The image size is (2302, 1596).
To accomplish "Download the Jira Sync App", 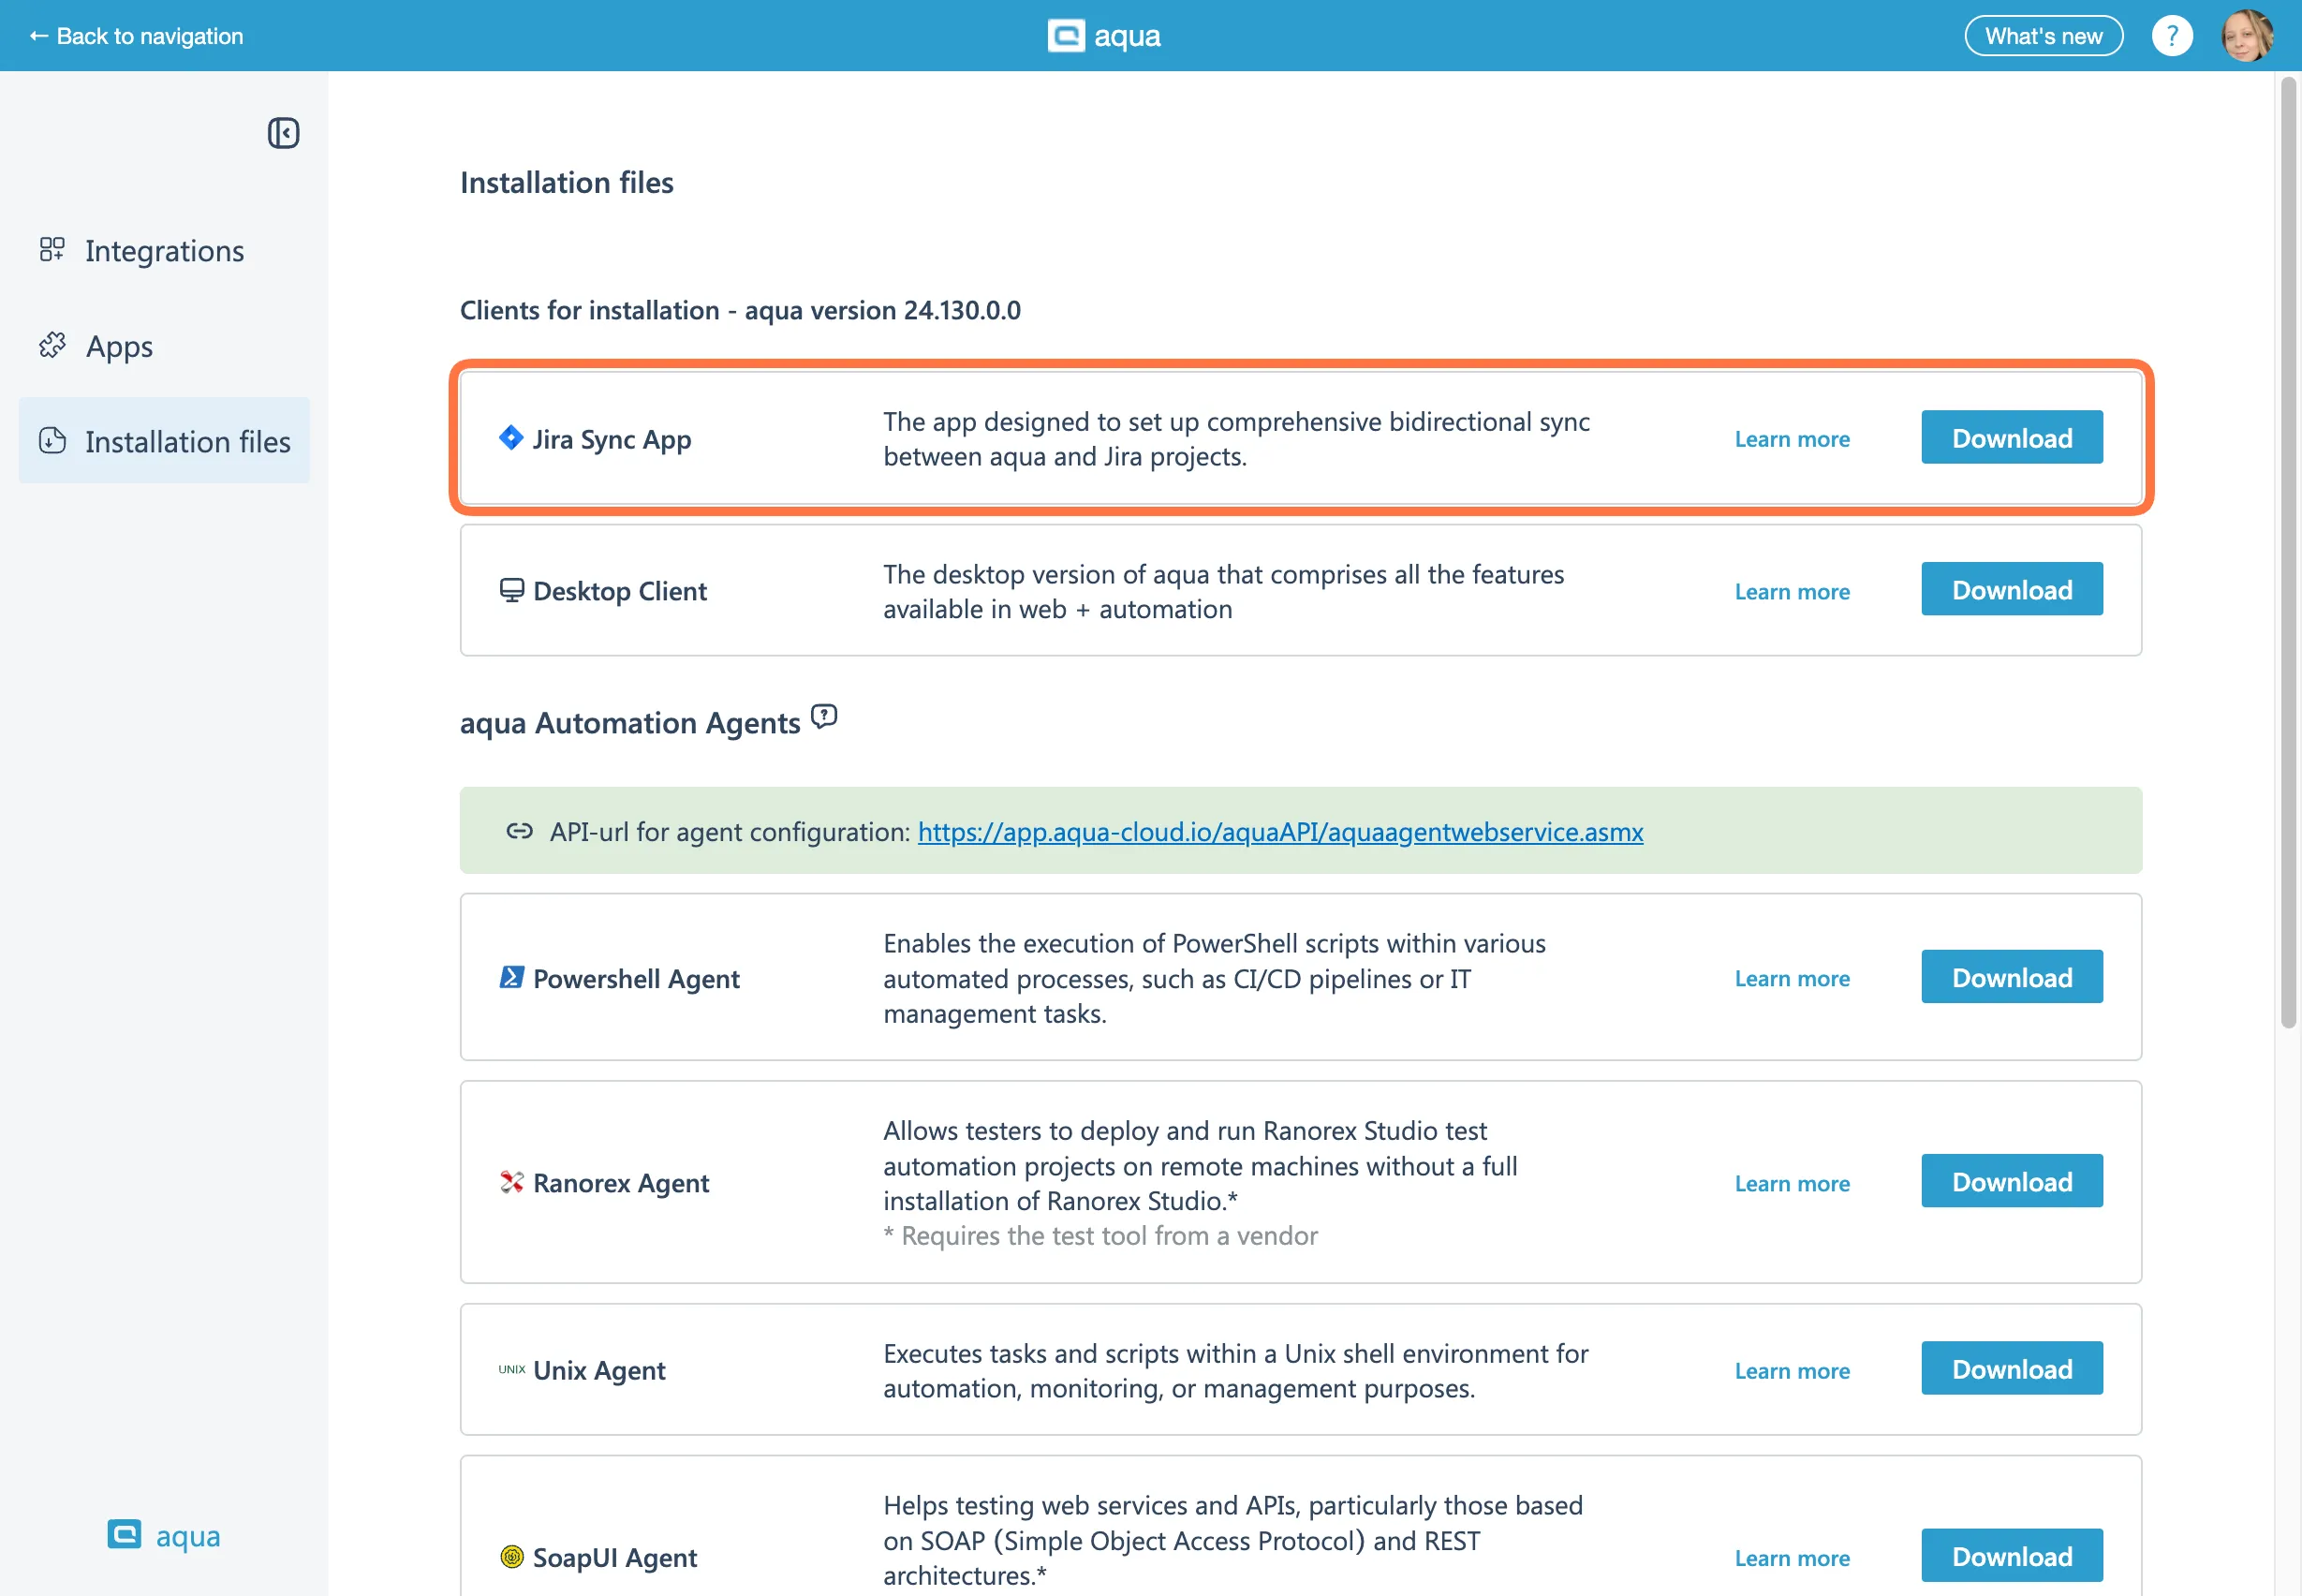I will click(x=2011, y=438).
